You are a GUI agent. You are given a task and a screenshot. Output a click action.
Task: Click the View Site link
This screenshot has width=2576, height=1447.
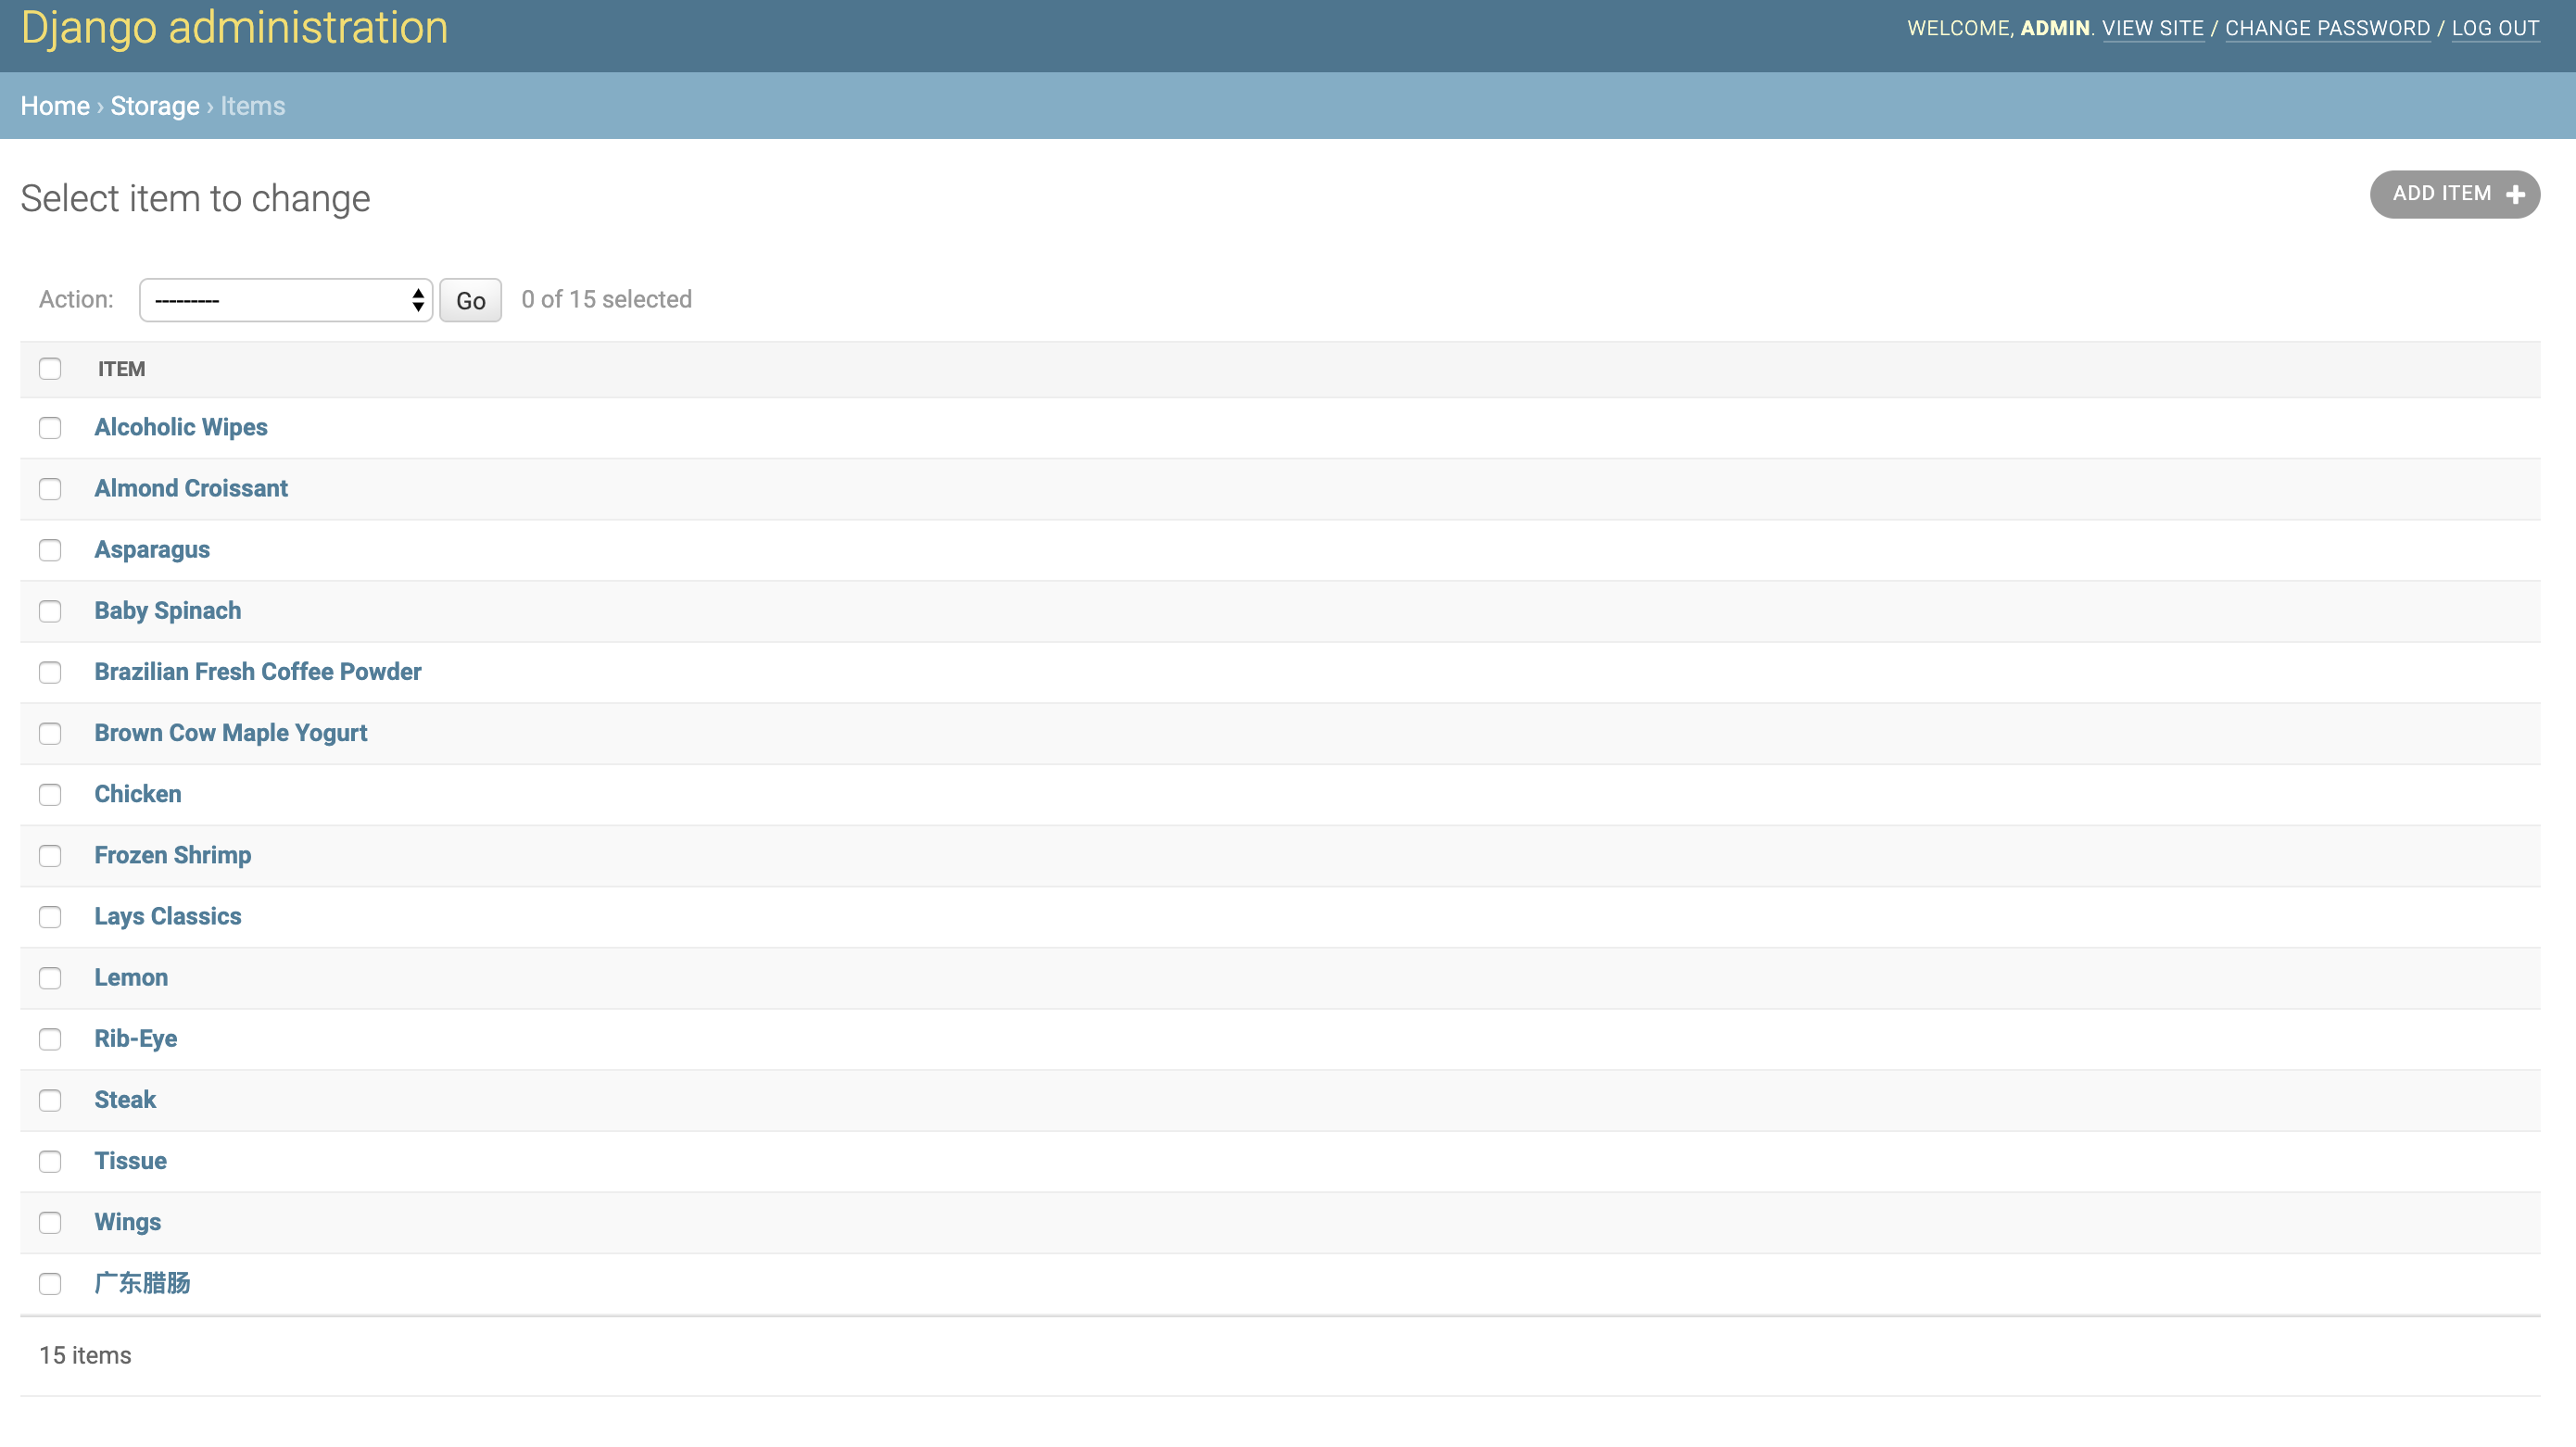(2152, 28)
